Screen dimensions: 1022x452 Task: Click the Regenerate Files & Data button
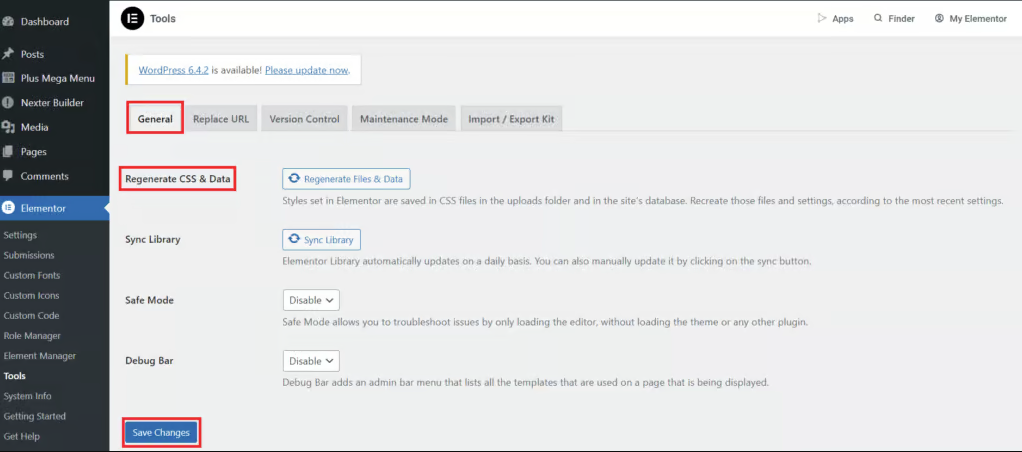(x=346, y=179)
